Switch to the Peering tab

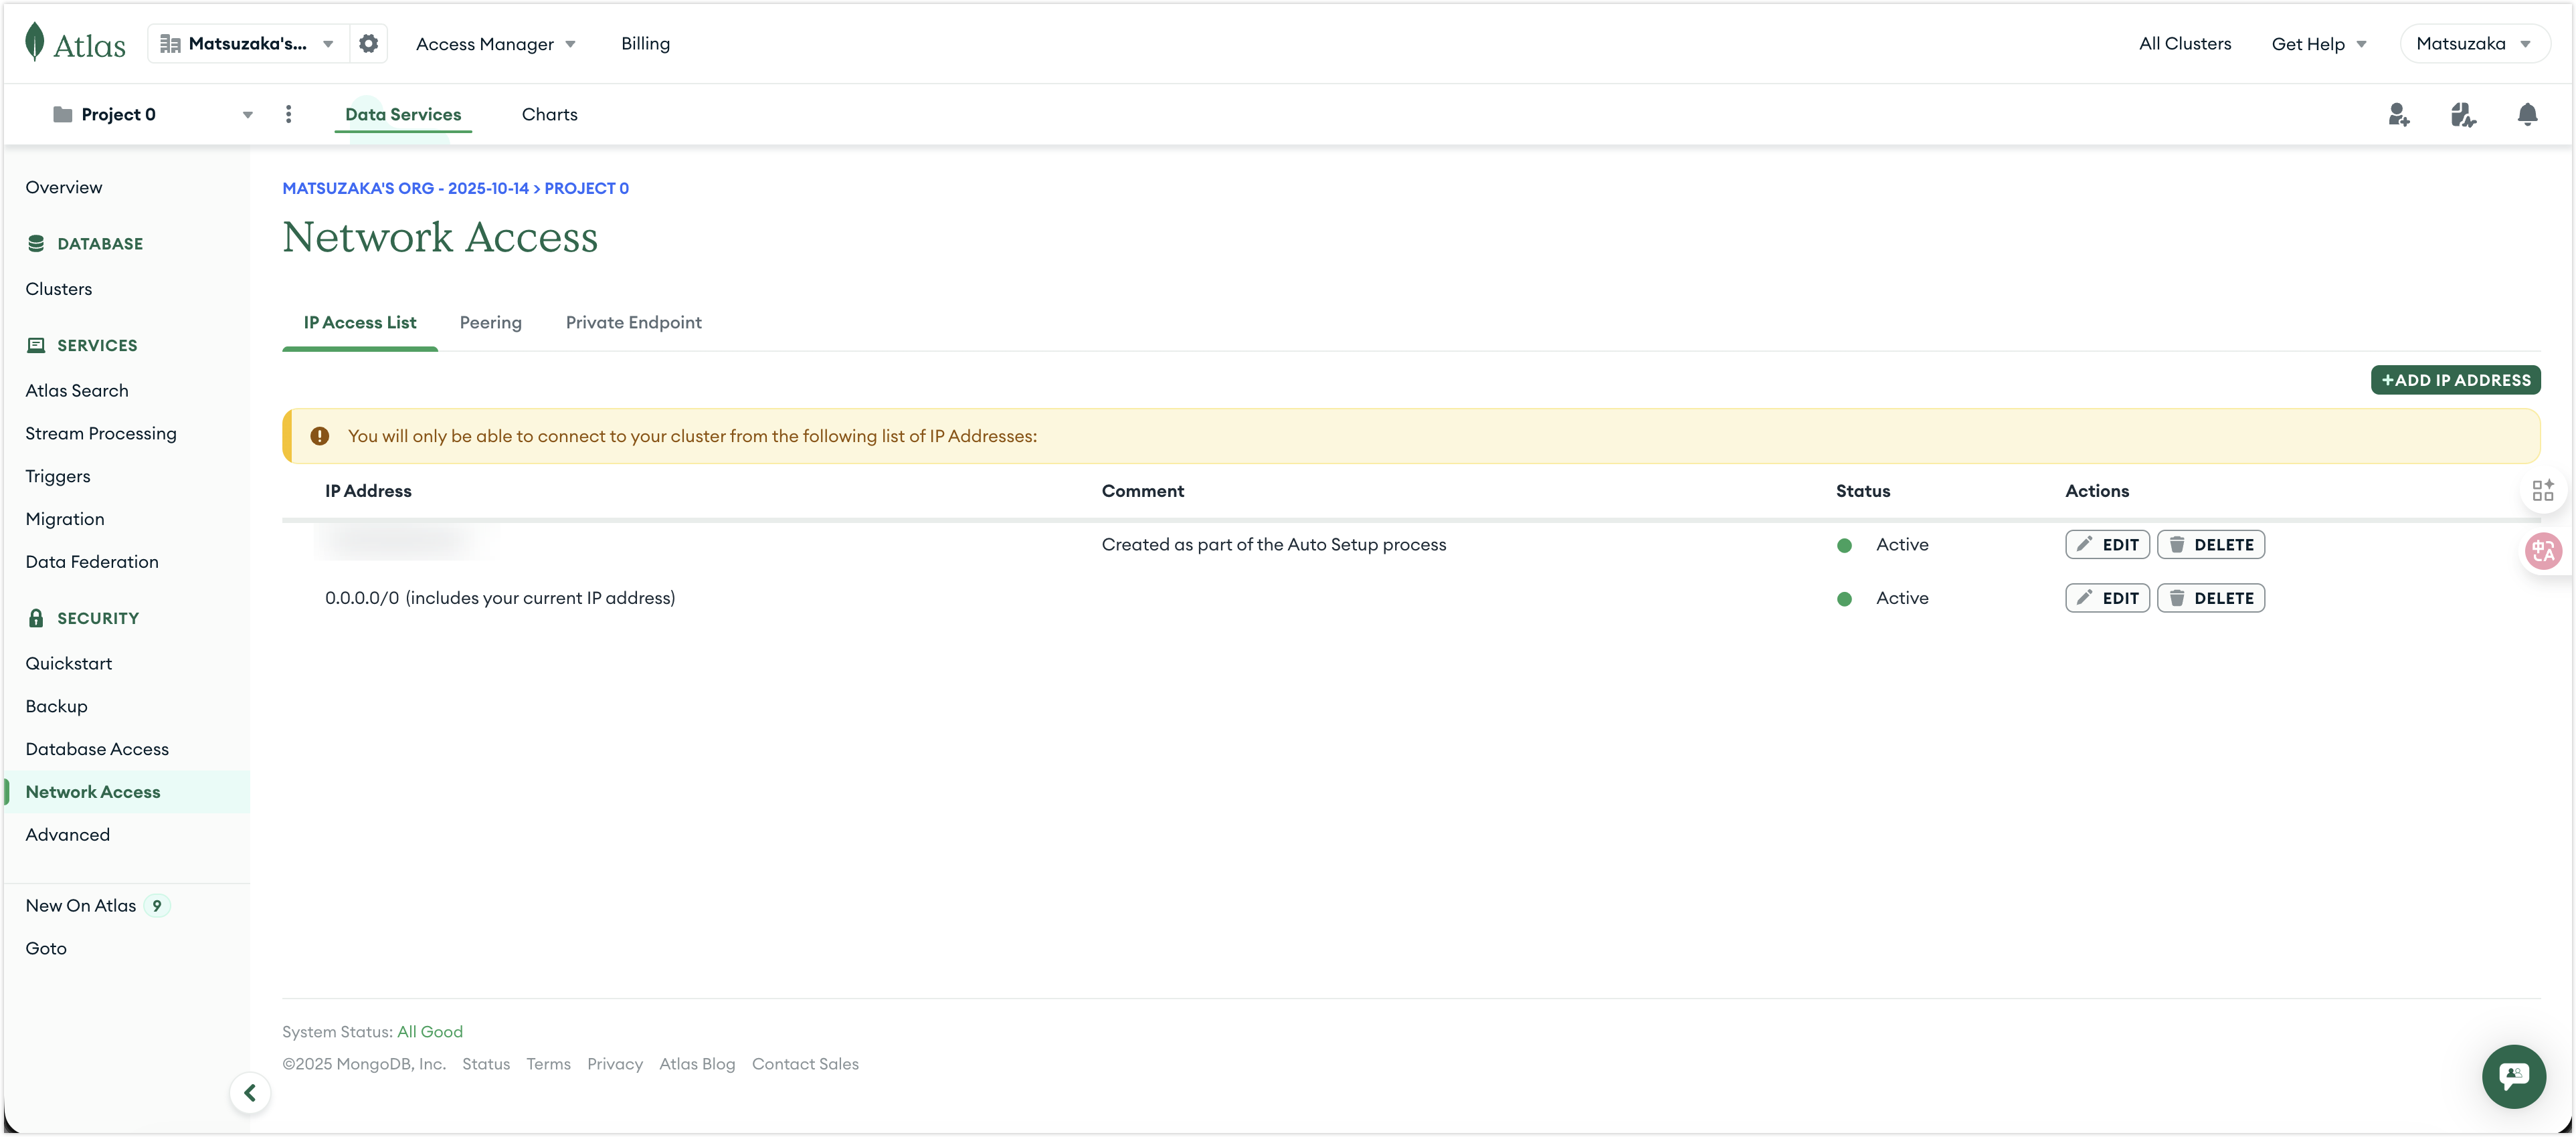click(490, 323)
